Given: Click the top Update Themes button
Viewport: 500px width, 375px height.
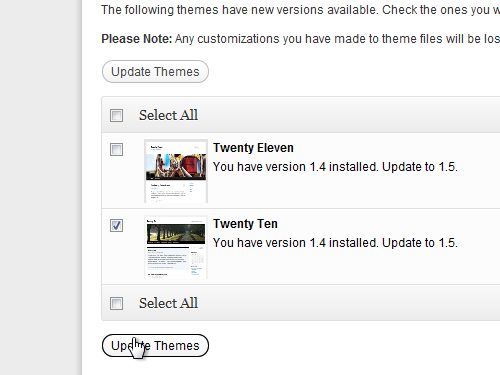Looking at the screenshot, I should 155,72.
